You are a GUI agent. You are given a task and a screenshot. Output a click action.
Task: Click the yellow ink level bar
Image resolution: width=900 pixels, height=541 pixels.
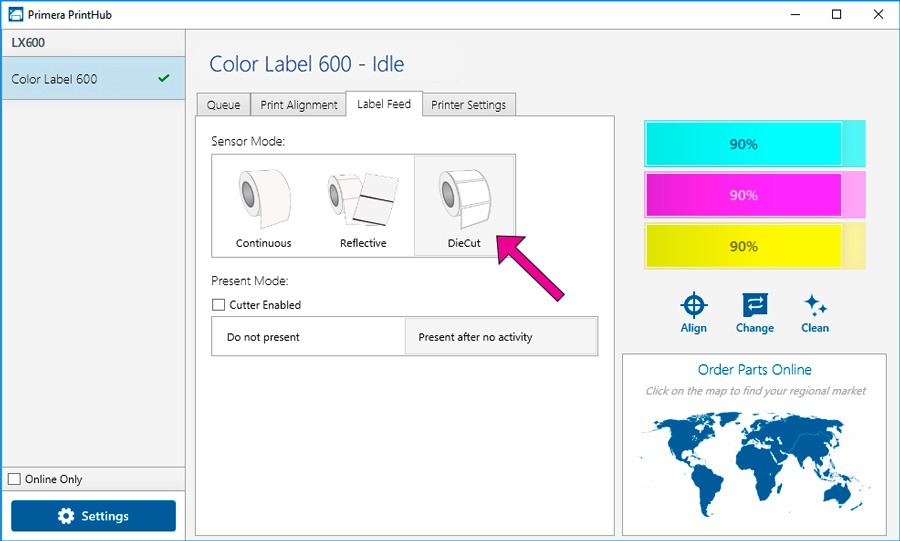point(754,246)
